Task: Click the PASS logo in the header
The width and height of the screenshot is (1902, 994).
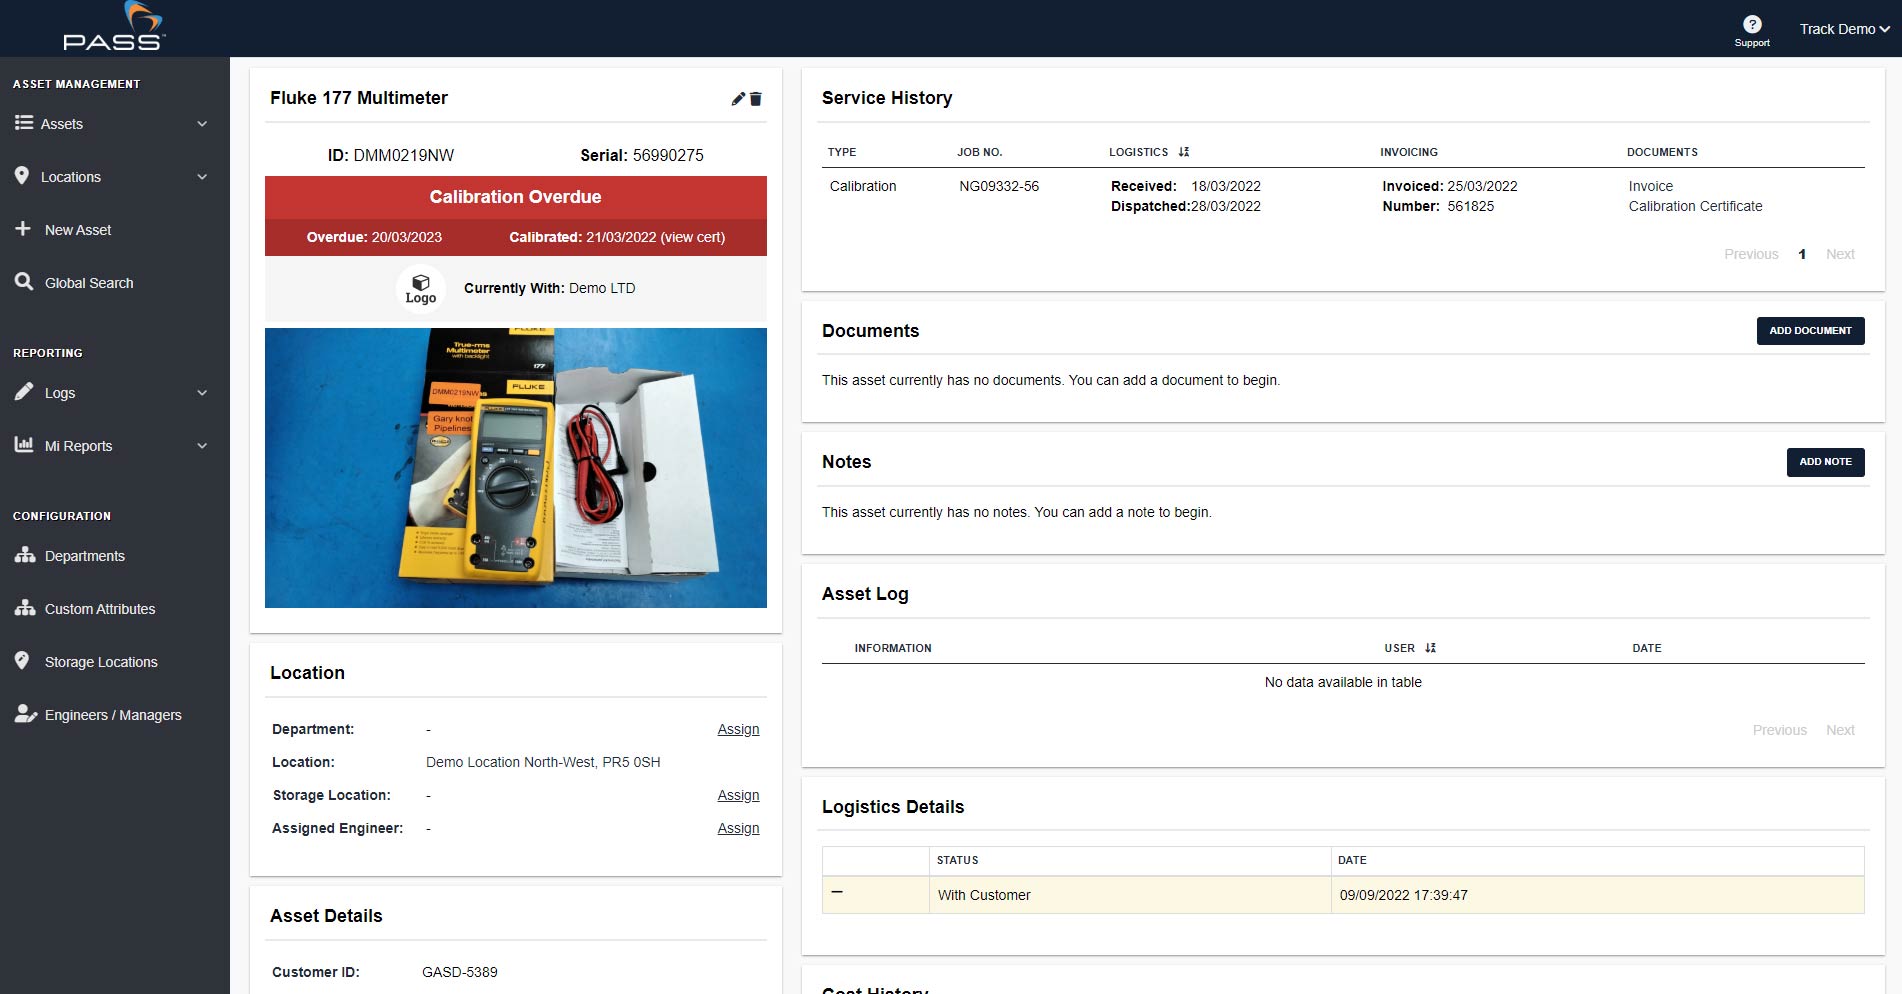Action: point(114,27)
